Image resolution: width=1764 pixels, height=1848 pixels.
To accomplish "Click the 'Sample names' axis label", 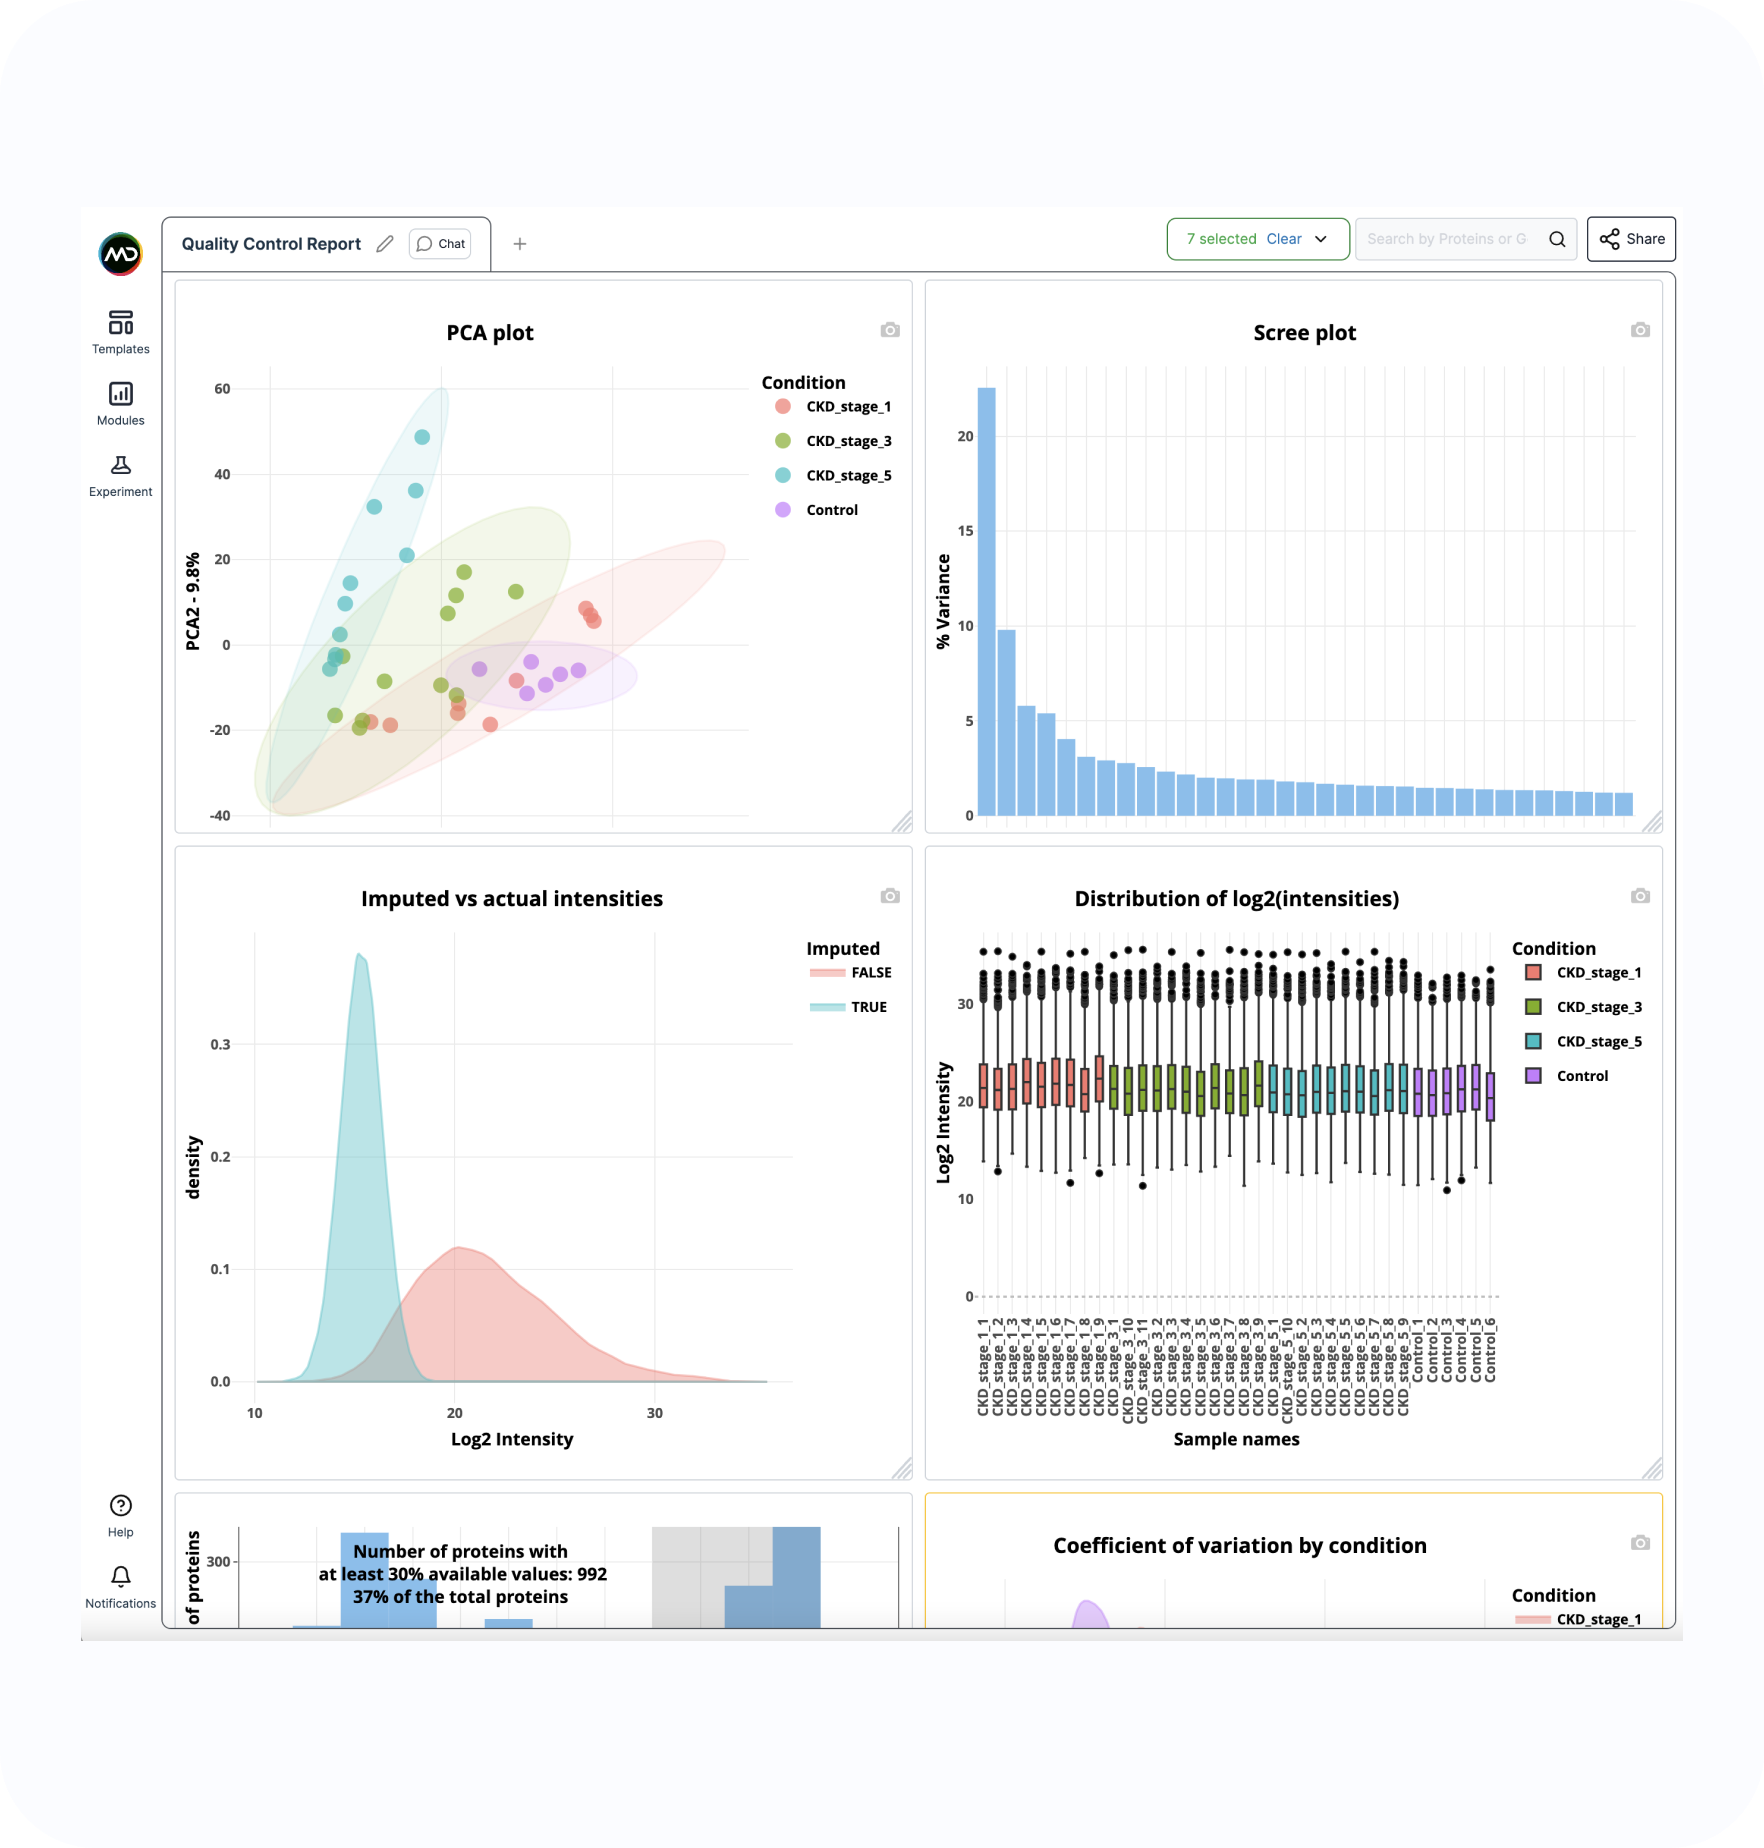I will coord(1237,1439).
